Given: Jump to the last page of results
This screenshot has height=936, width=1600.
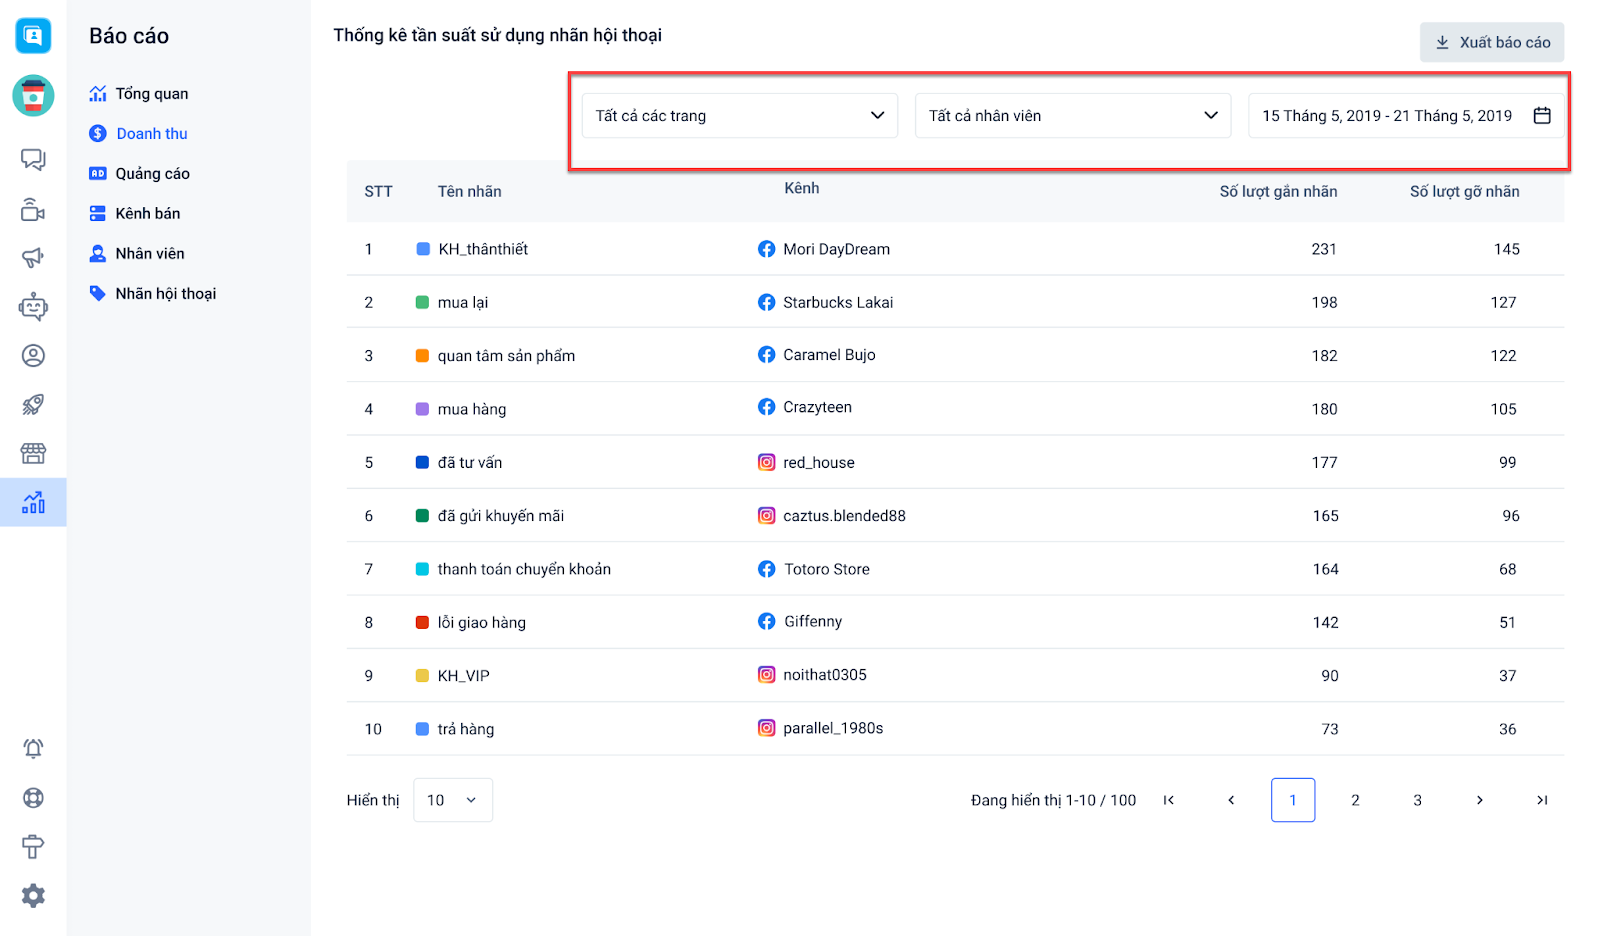Looking at the screenshot, I should [1541, 800].
